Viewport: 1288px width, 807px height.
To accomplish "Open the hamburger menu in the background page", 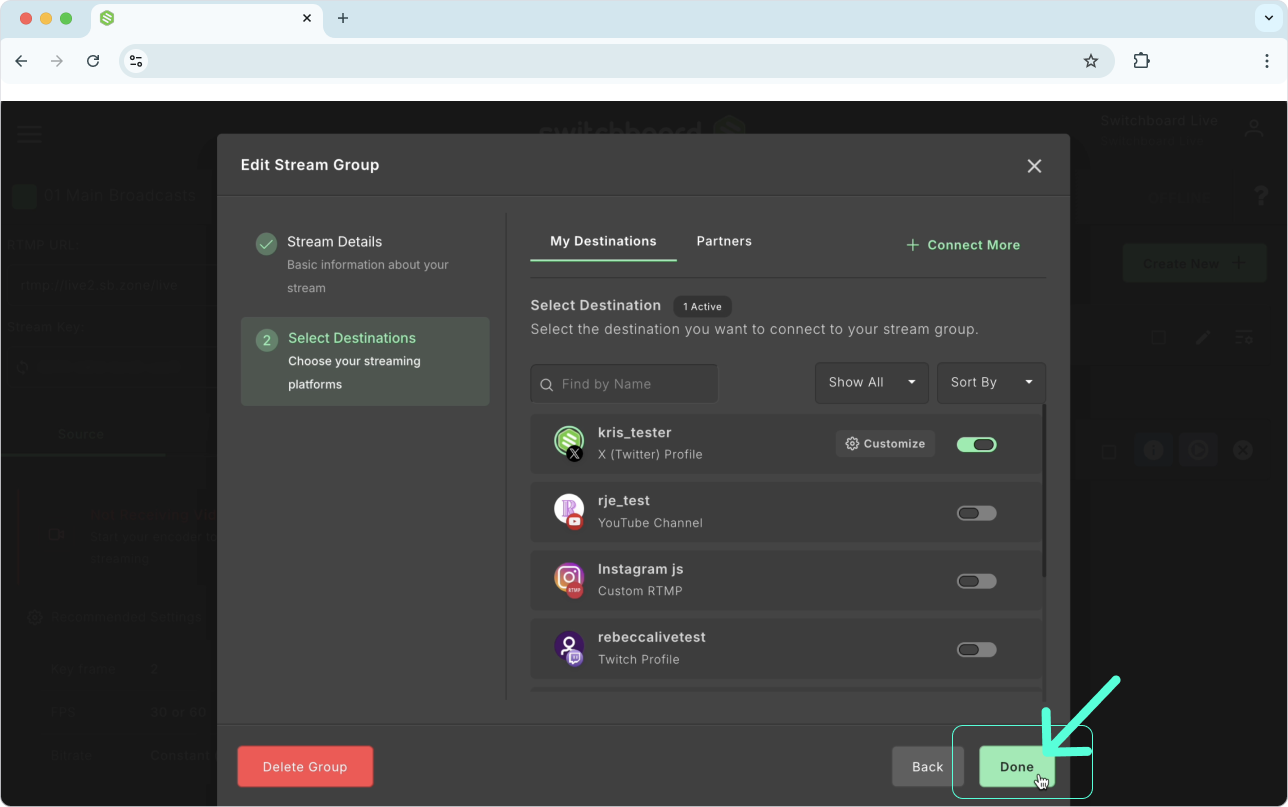I will (29, 134).
